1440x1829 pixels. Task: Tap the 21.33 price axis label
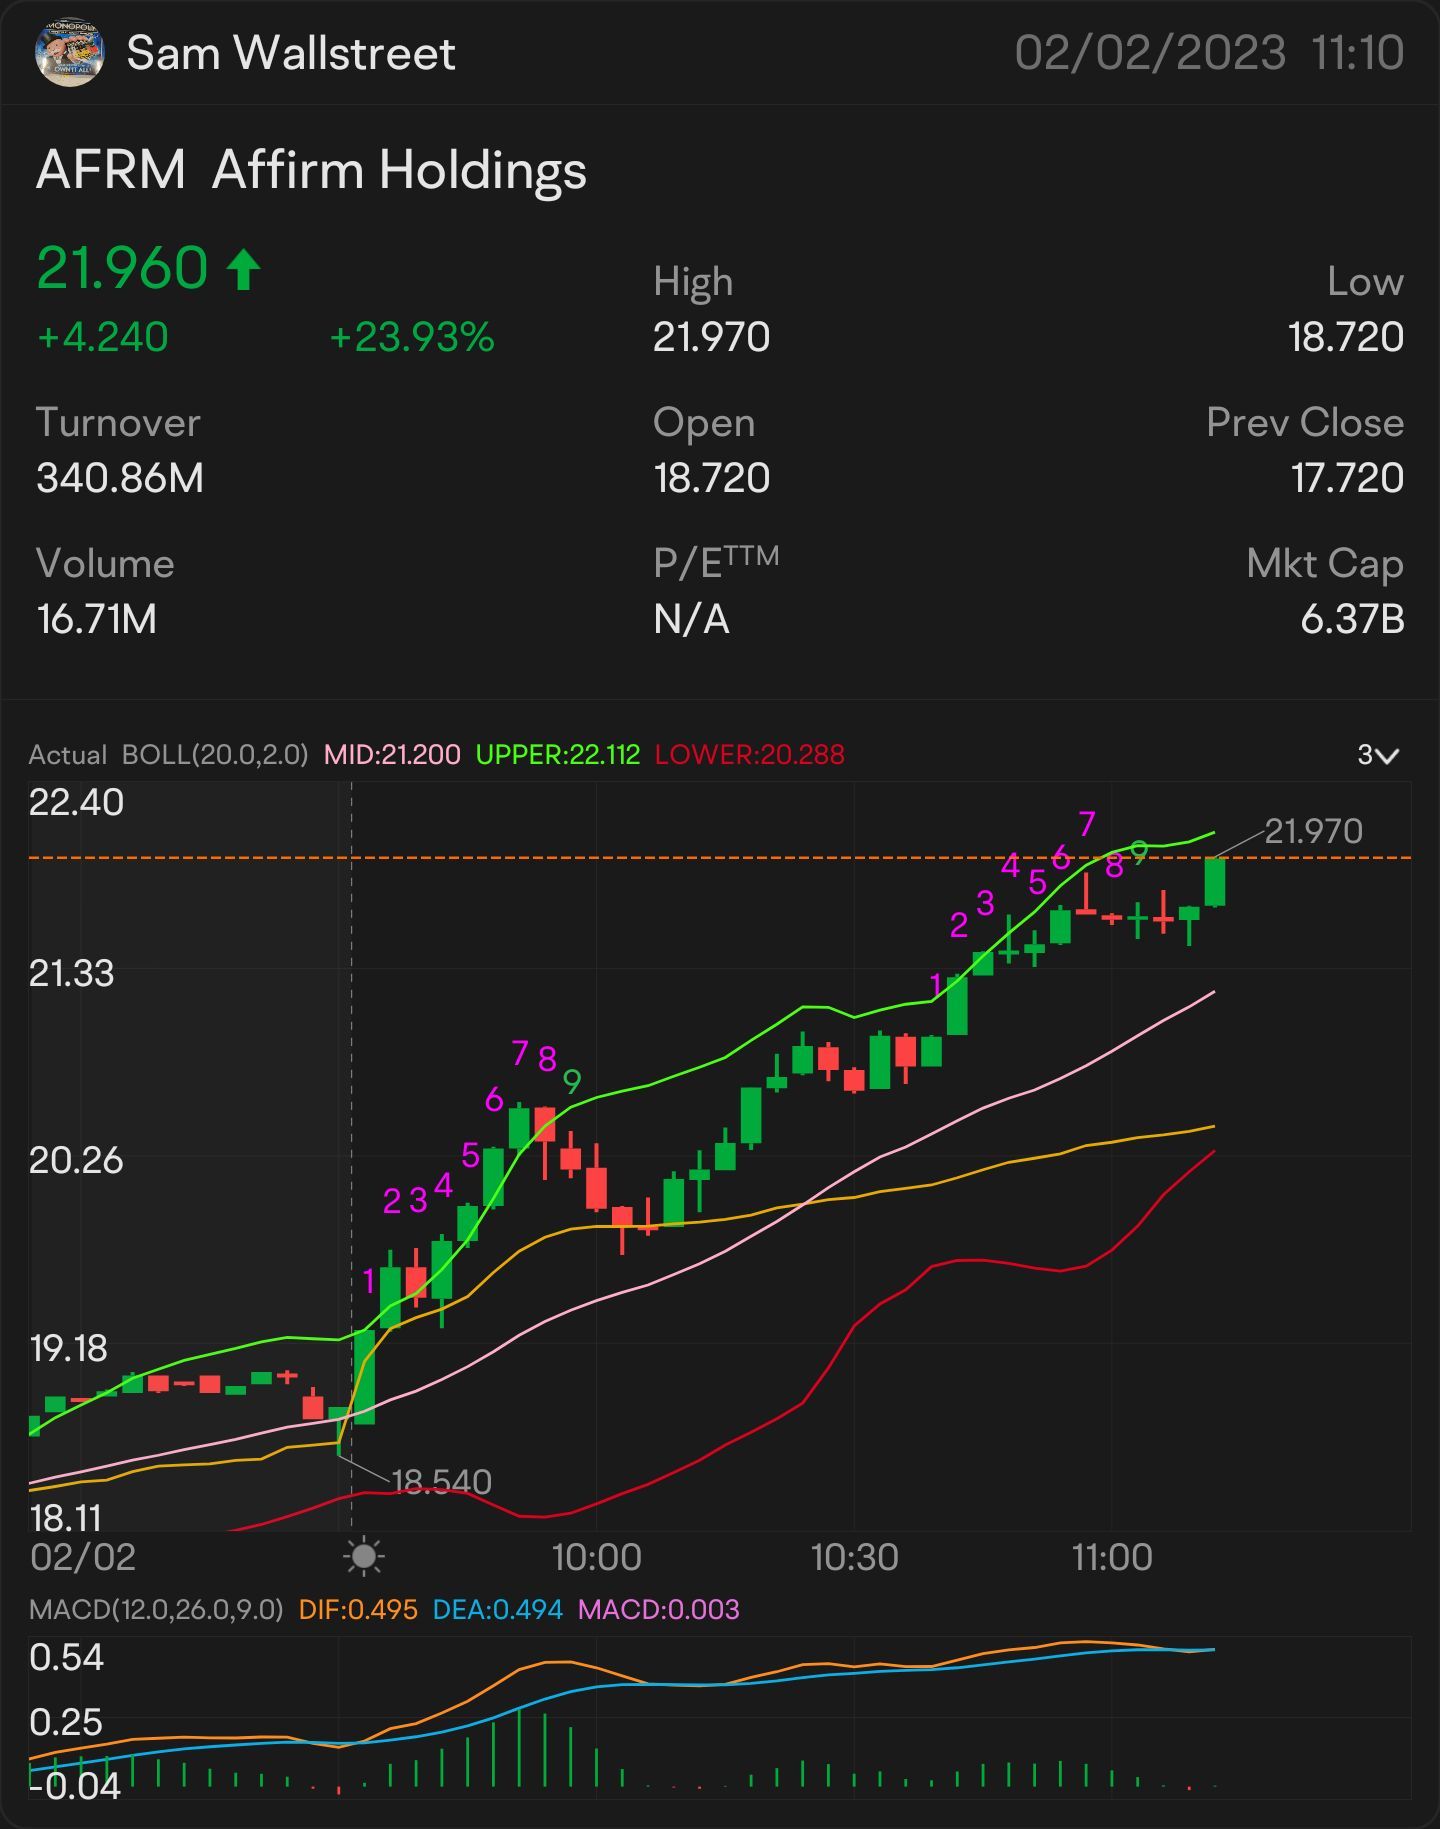pyautogui.click(x=71, y=973)
